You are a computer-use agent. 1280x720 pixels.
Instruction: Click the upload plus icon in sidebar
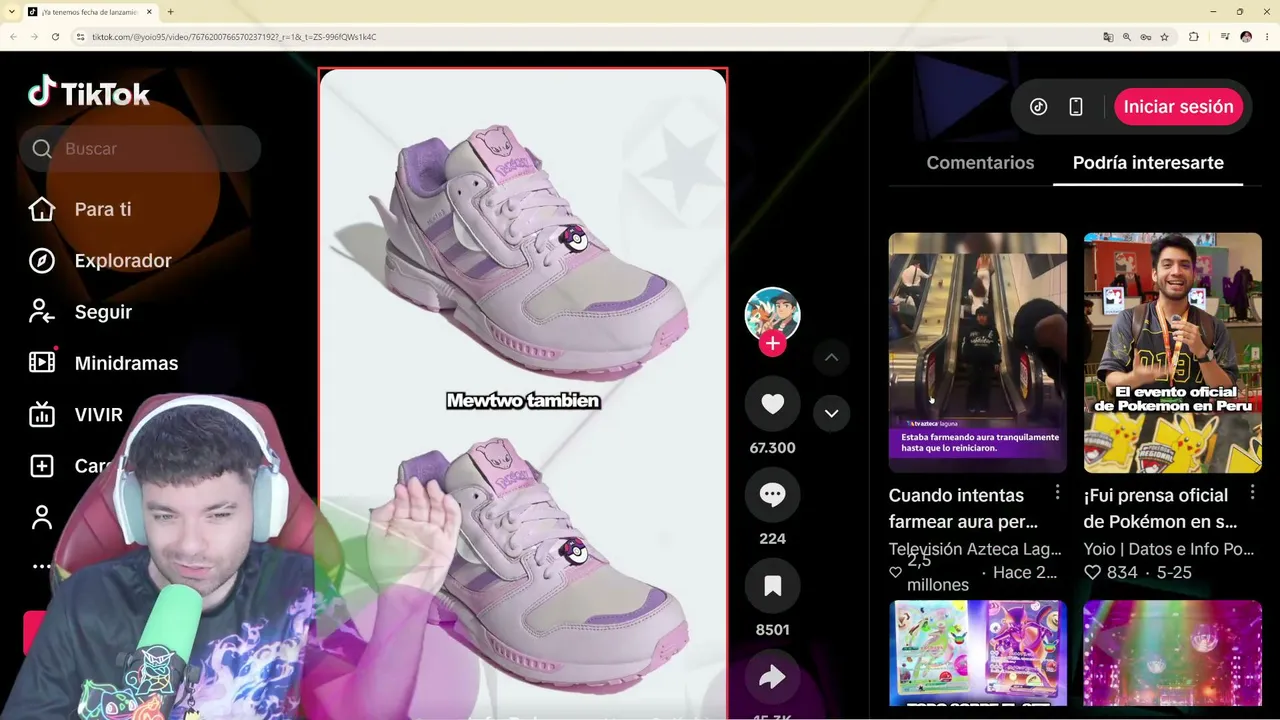coord(42,466)
